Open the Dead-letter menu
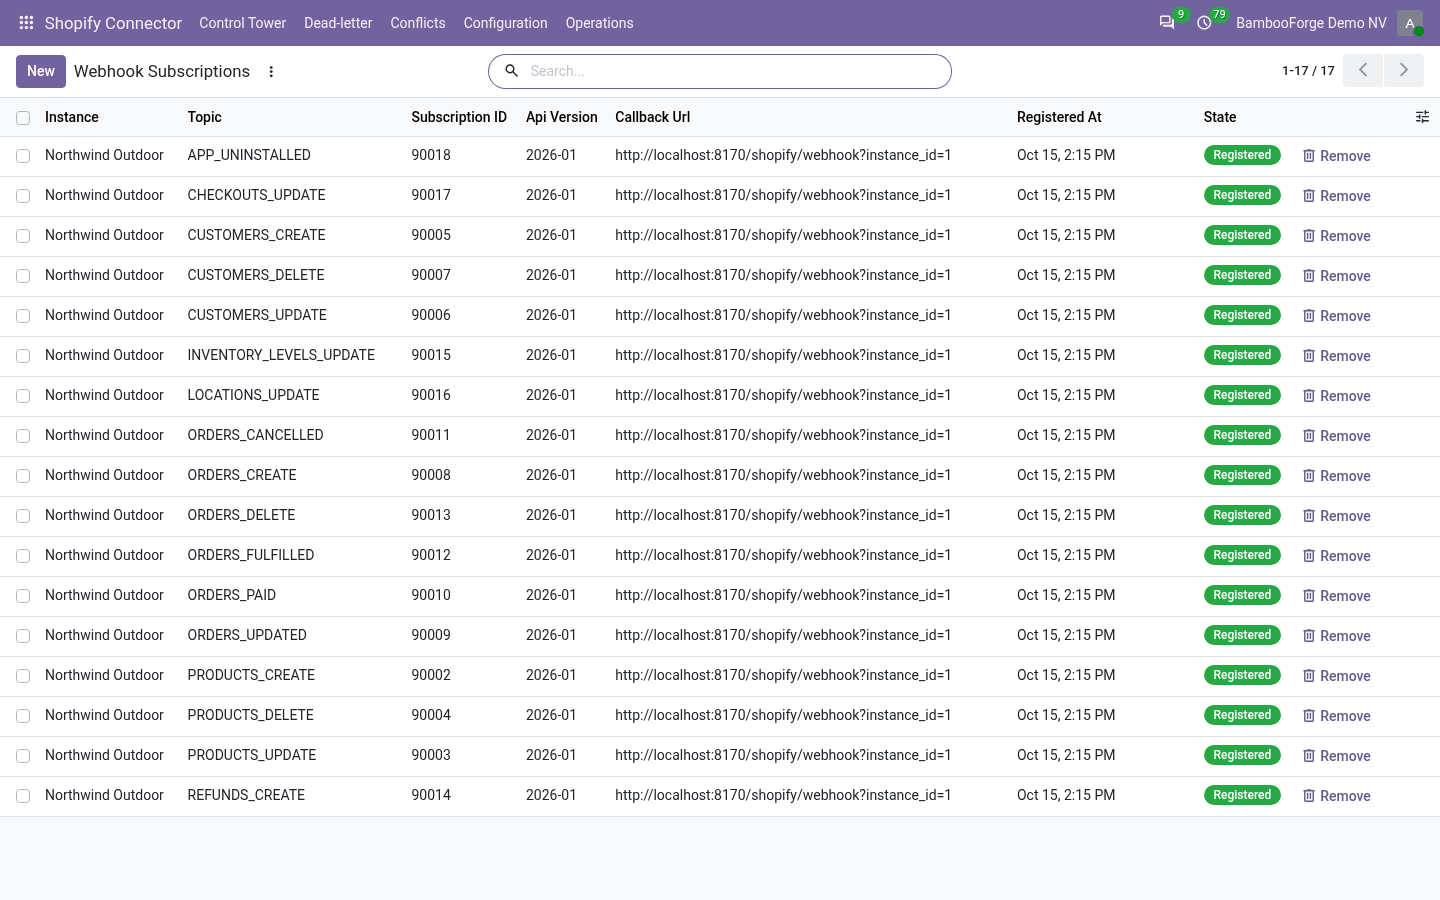The width and height of the screenshot is (1440, 900). (x=338, y=23)
